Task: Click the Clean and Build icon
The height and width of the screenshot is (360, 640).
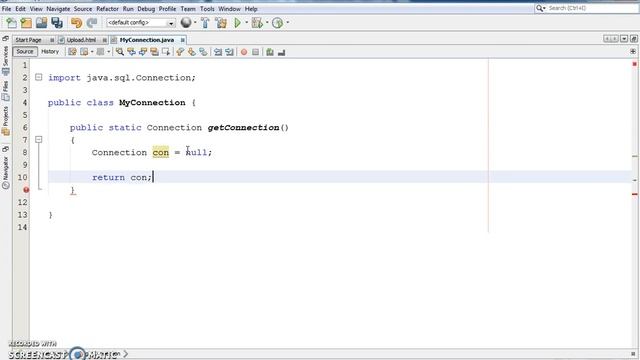Action: tap(221, 23)
